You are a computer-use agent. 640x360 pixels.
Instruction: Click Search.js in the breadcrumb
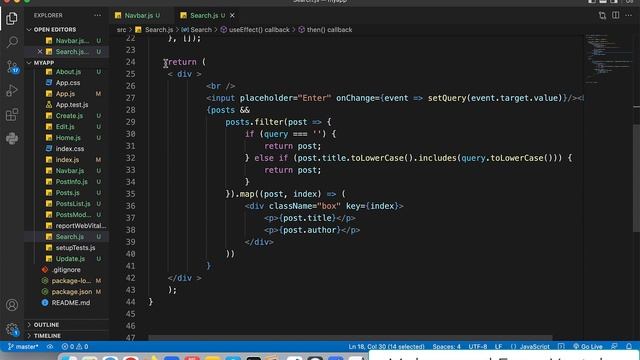[154, 30]
